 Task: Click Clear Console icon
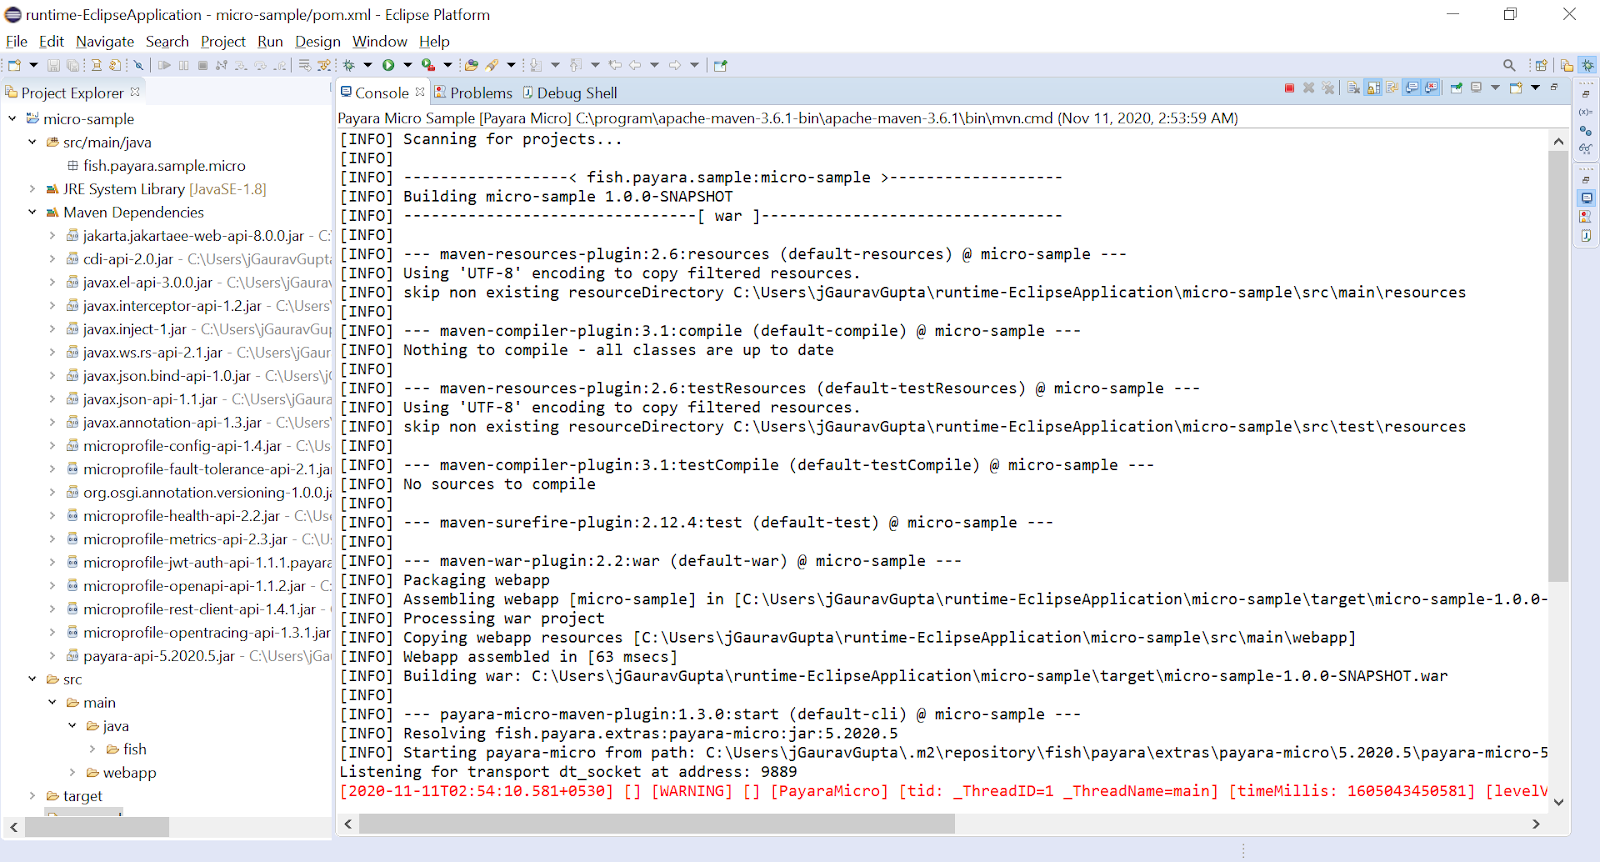[1353, 88]
